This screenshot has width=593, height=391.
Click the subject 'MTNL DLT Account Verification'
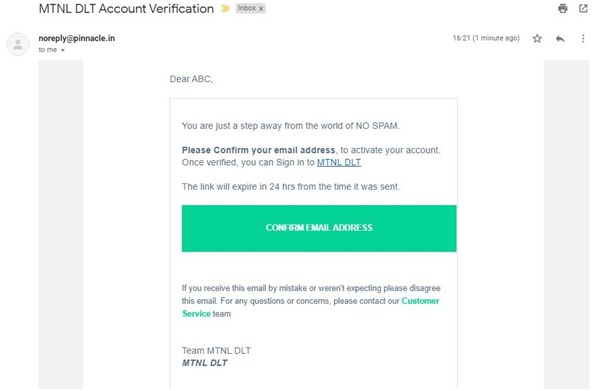126,9
